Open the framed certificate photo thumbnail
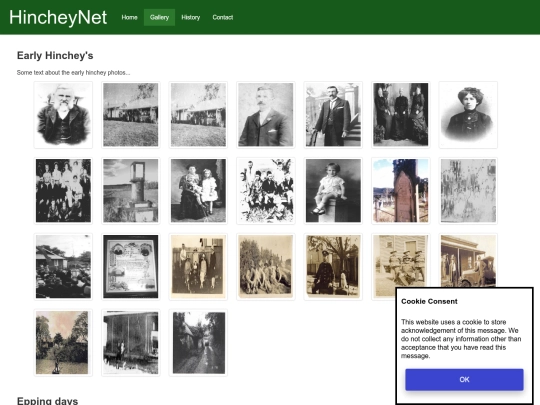Screen dimensions: 540x405 pyautogui.click(x=131, y=267)
